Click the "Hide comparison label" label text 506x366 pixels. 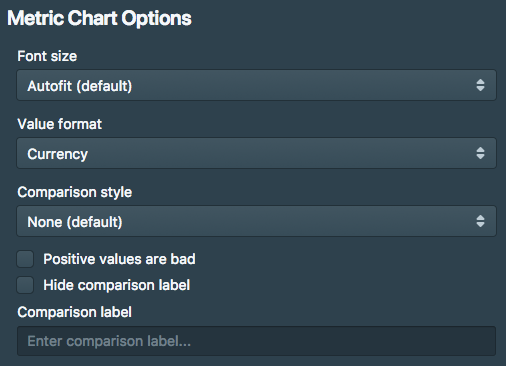(117, 285)
